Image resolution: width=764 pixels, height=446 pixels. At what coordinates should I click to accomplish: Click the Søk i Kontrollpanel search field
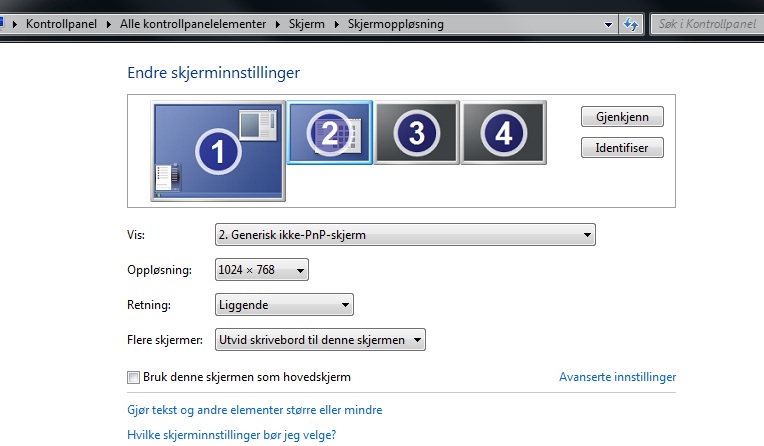tap(707, 24)
